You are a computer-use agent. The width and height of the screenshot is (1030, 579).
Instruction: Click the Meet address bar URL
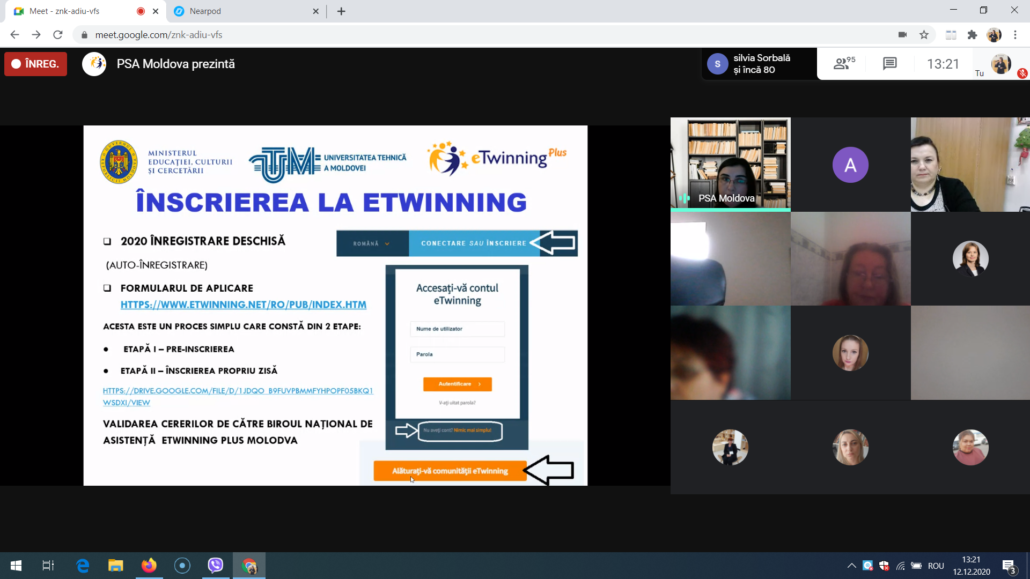[x=158, y=34]
